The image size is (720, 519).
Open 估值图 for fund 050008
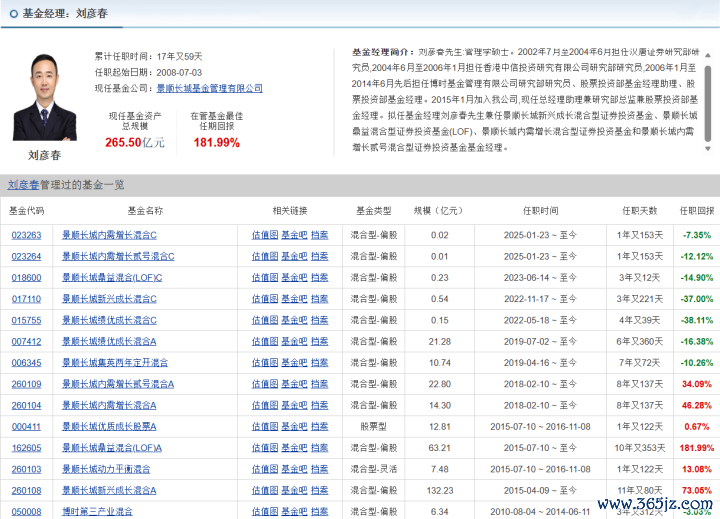[x=265, y=512]
